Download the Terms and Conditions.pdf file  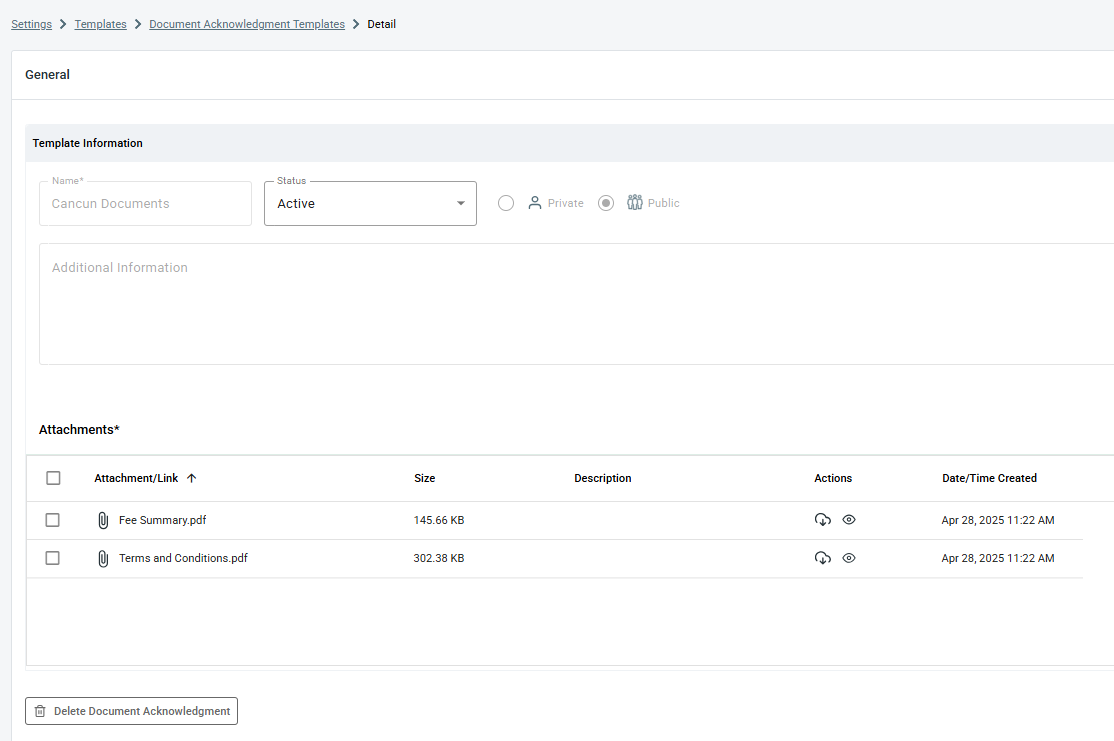pos(823,558)
